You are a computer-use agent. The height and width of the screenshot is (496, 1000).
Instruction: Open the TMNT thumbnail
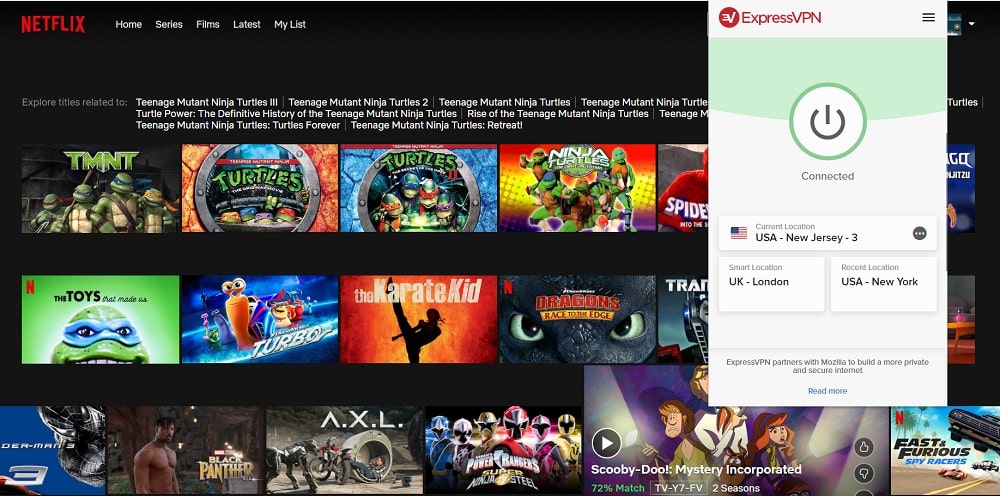[x=101, y=188]
